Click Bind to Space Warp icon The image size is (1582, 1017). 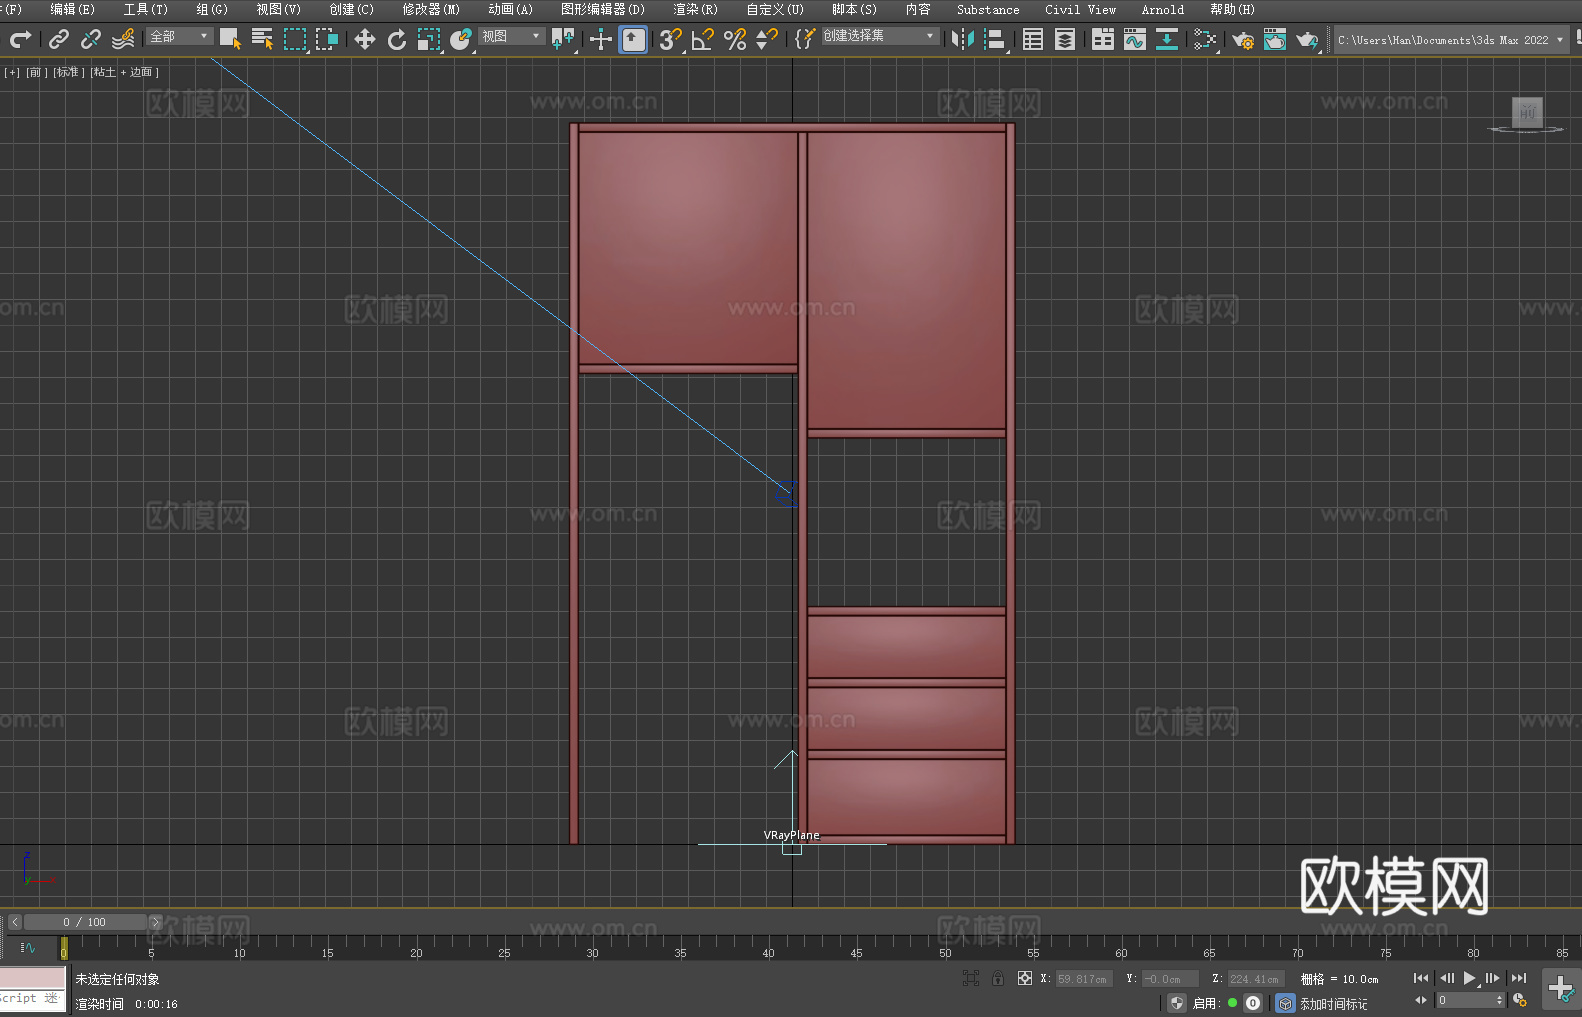point(123,39)
